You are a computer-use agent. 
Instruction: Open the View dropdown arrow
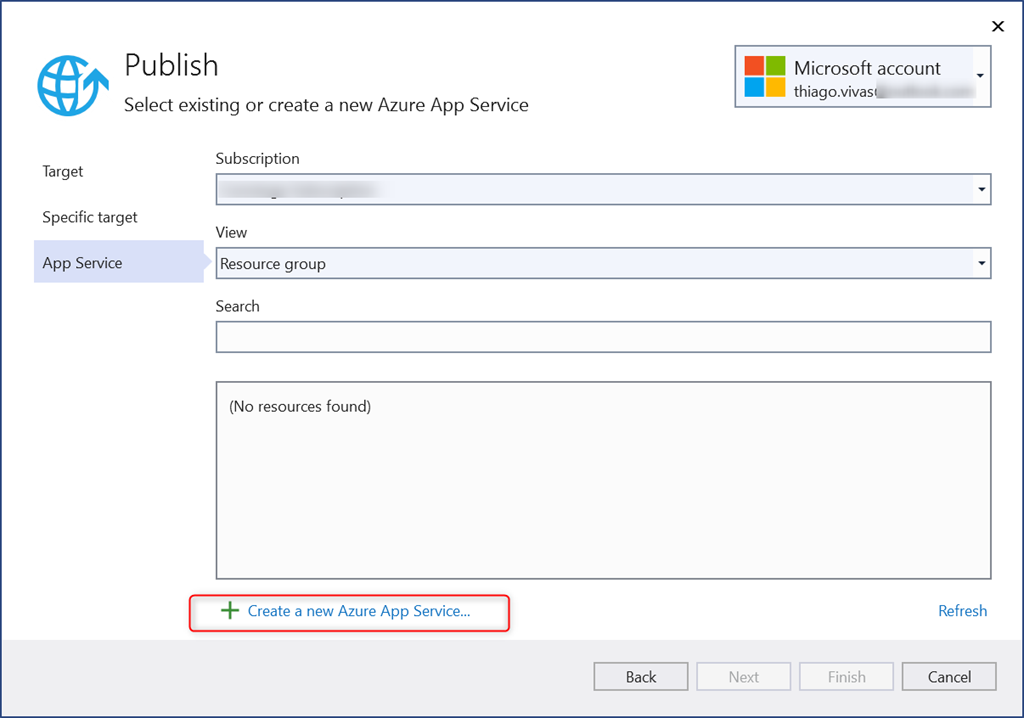point(982,263)
